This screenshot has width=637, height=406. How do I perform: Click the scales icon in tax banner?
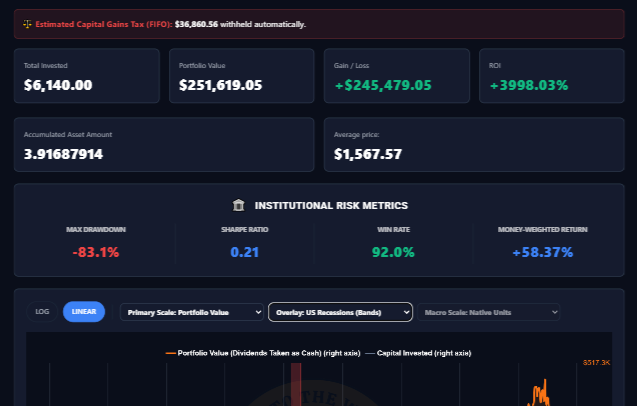[27, 24]
